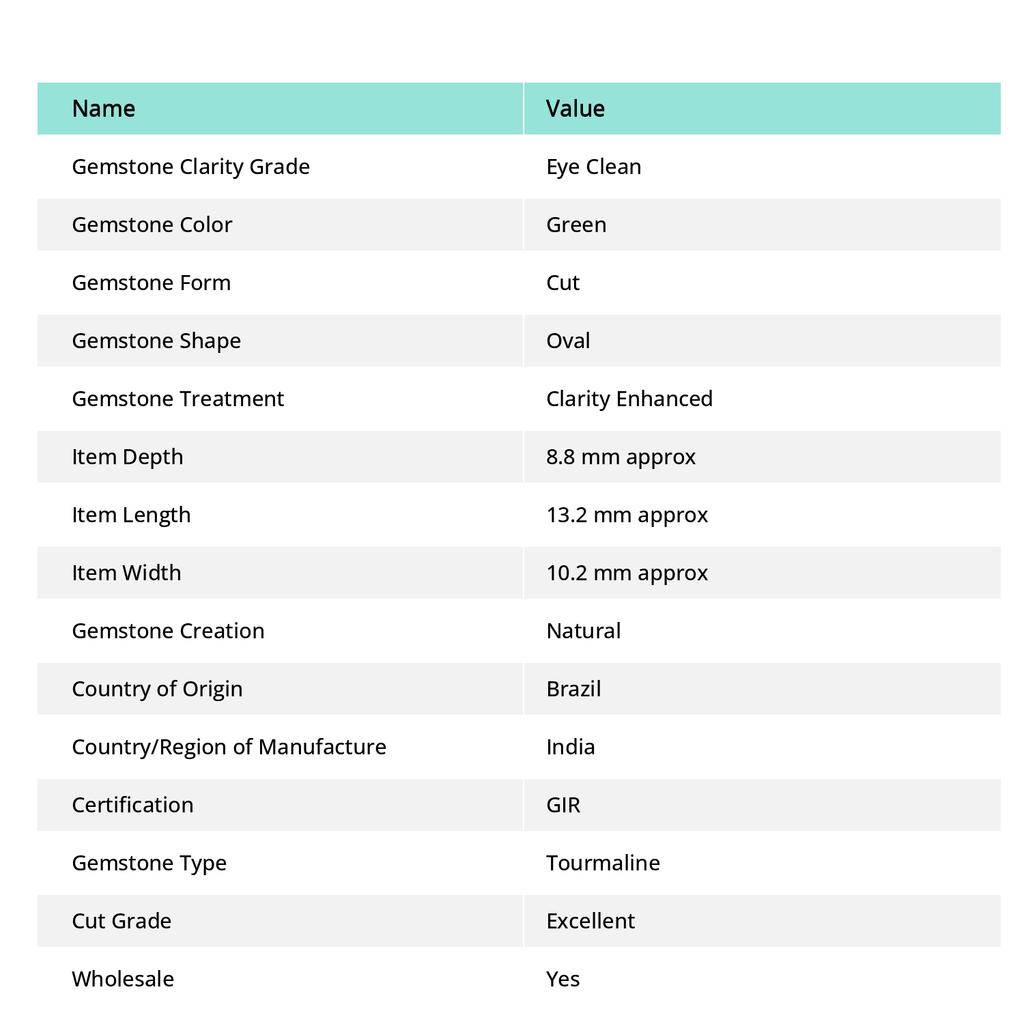The width and height of the screenshot is (1024, 1024).
Task: Select Country/Region of Manufacture label
Action: (x=229, y=747)
